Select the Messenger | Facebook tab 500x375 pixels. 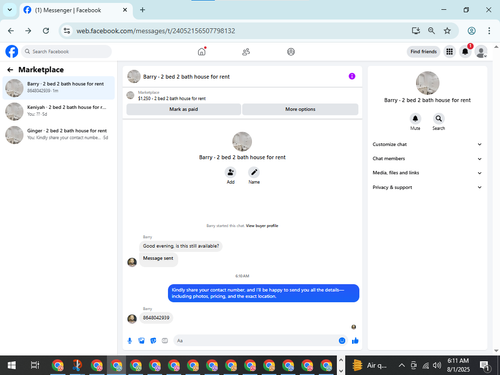pos(76,10)
